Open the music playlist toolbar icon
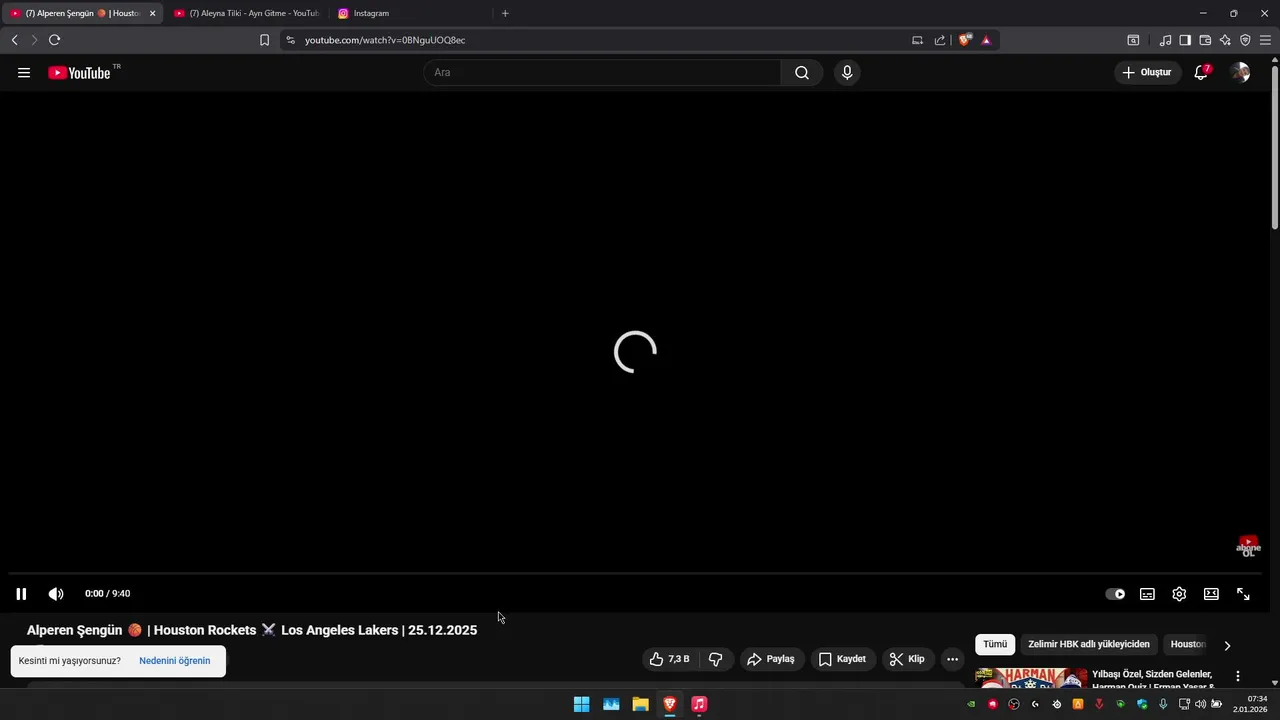This screenshot has height=720, width=1280. coord(1165,40)
